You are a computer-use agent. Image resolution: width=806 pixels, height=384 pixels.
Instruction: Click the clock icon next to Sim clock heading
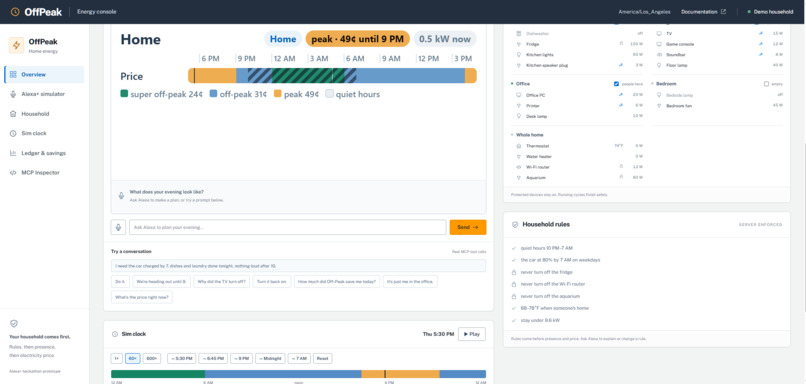(115, 334)
